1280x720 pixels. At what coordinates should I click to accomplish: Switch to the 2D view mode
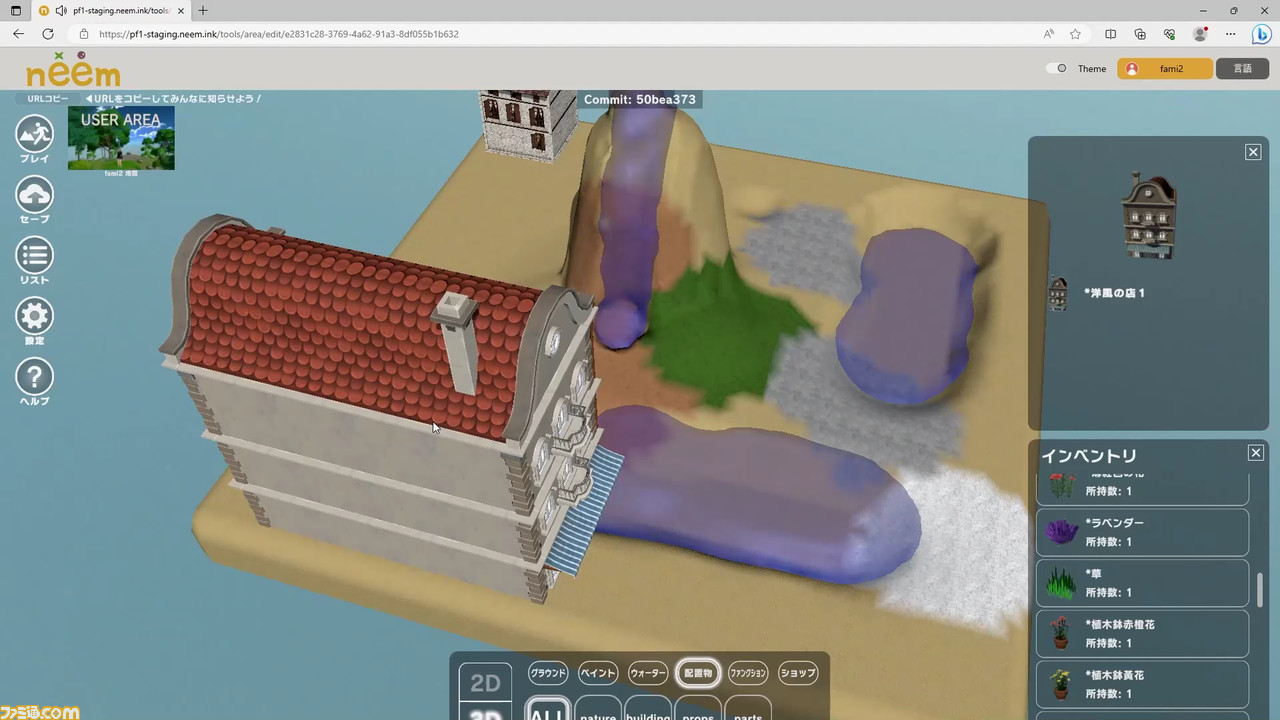[x=485, y=683]
